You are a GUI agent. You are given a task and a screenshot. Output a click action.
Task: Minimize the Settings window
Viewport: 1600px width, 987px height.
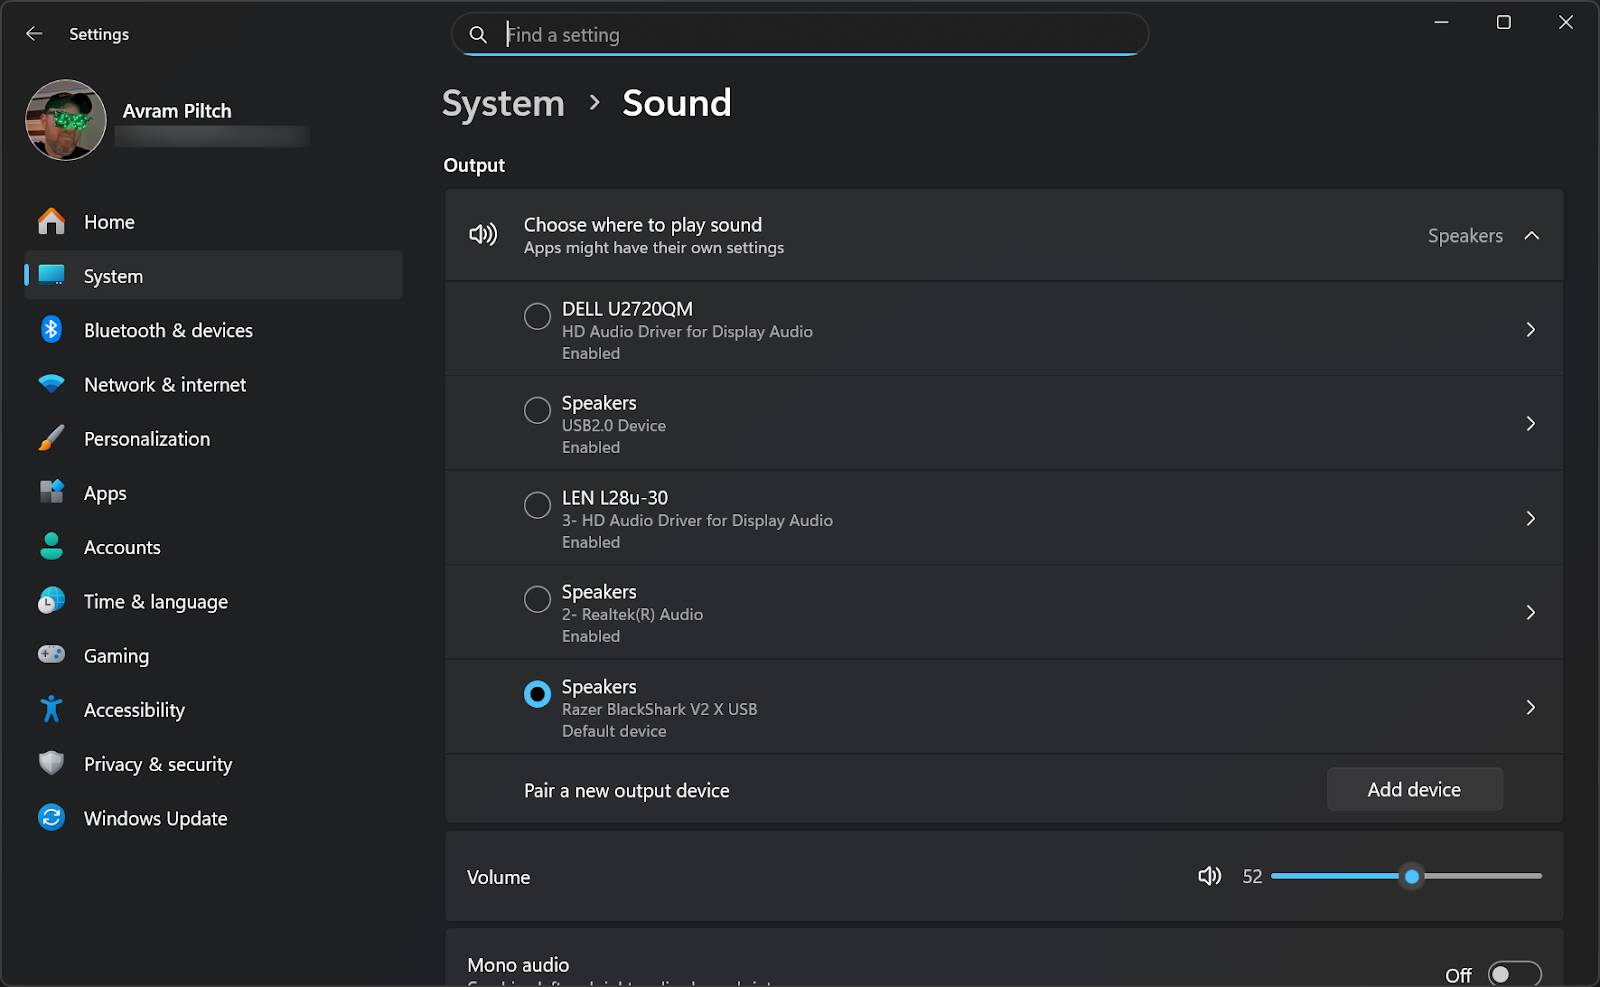1441,22
